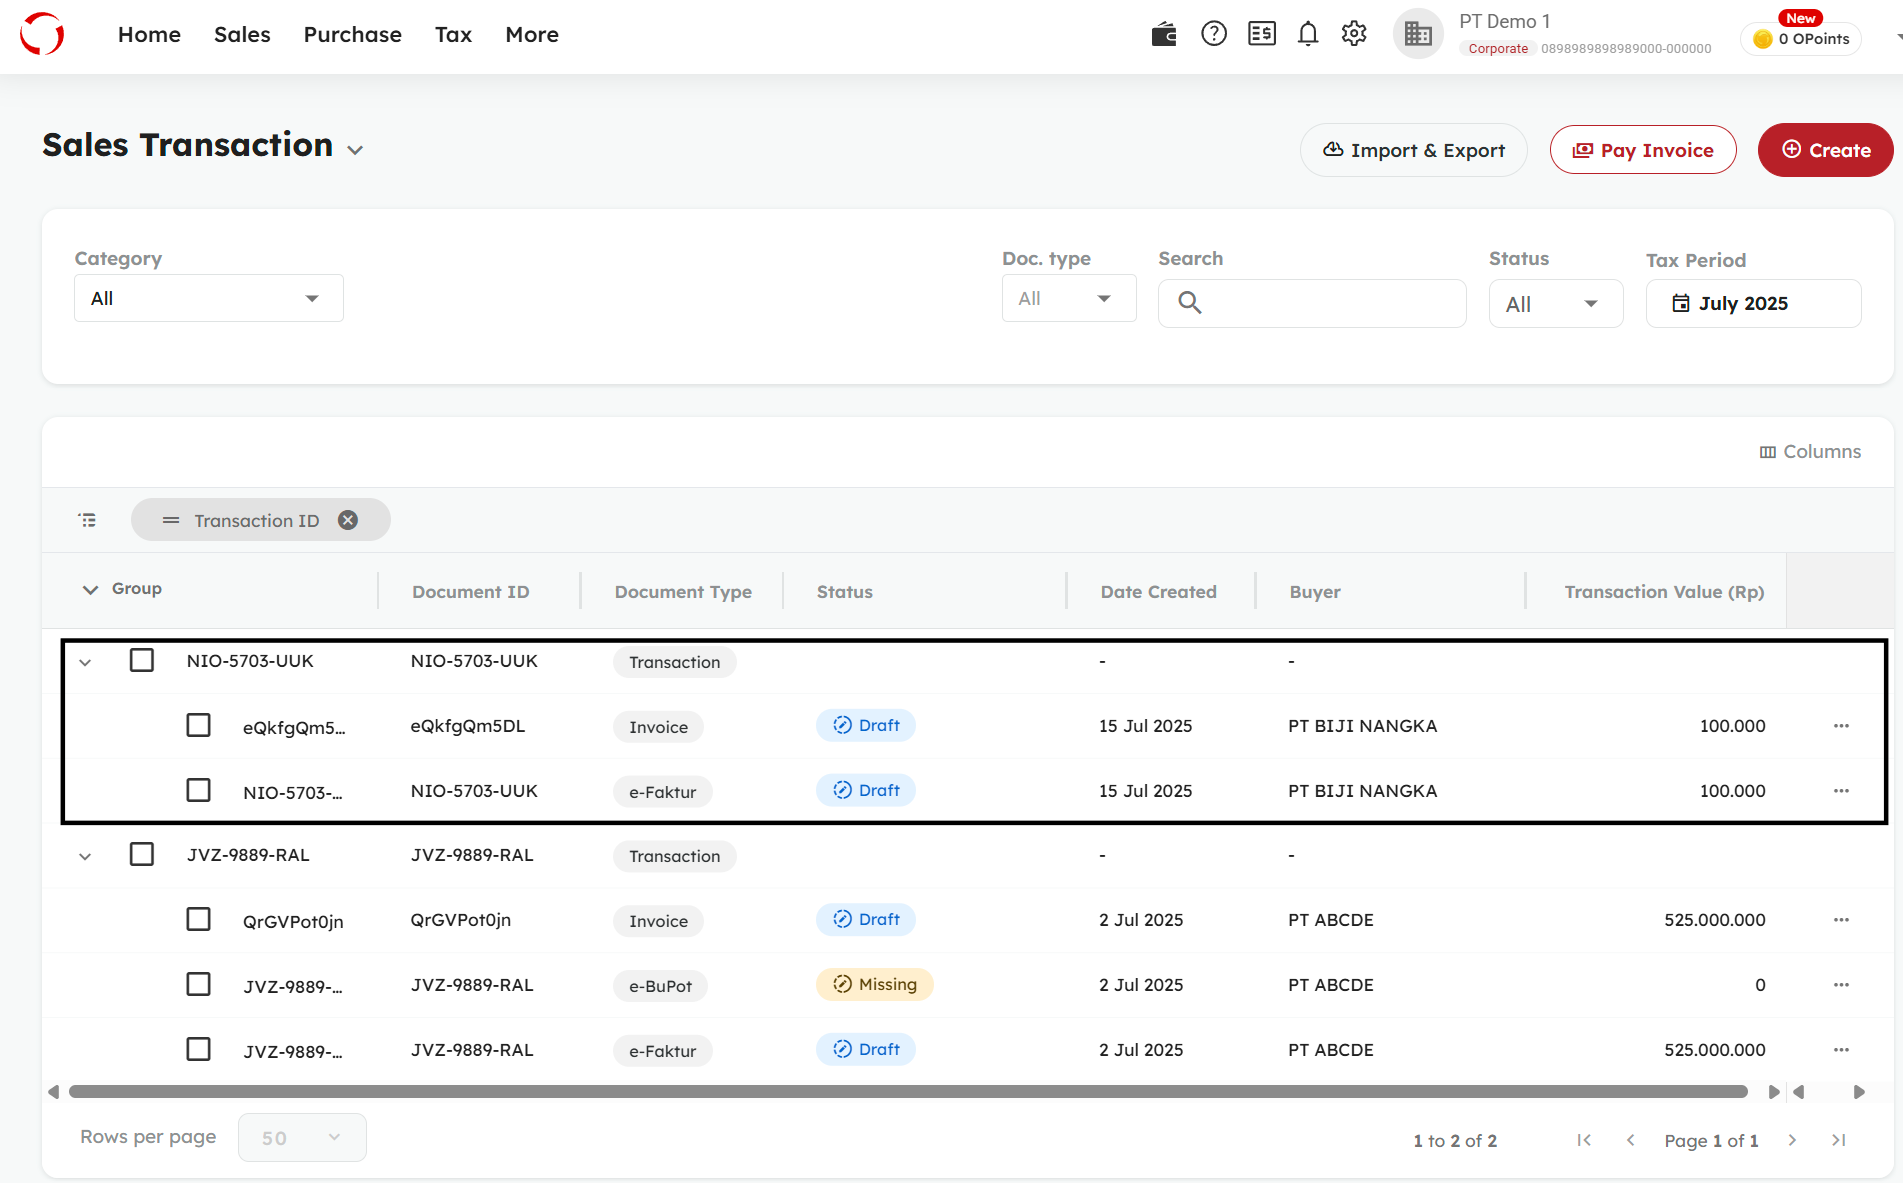Open the settings gear icon
1903x1183 pixels.
[x=1354, y=34]
